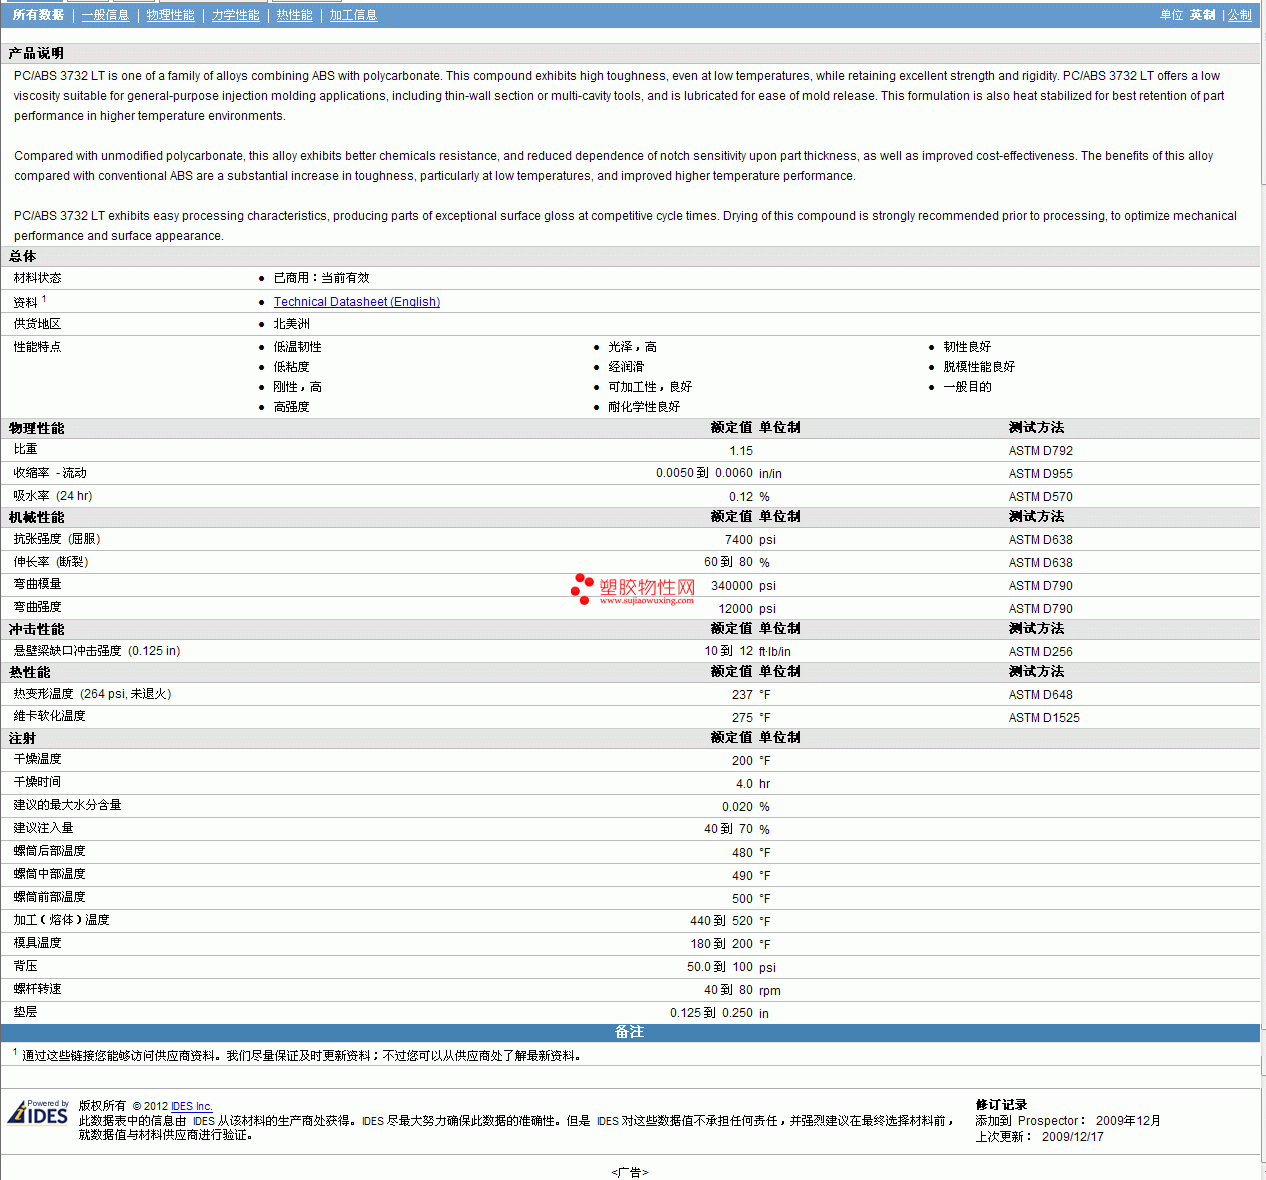Screen dimensions: 1266x1180
Task: Click the 螺筒后部温度 row label
Action: (x=50, y=851)
